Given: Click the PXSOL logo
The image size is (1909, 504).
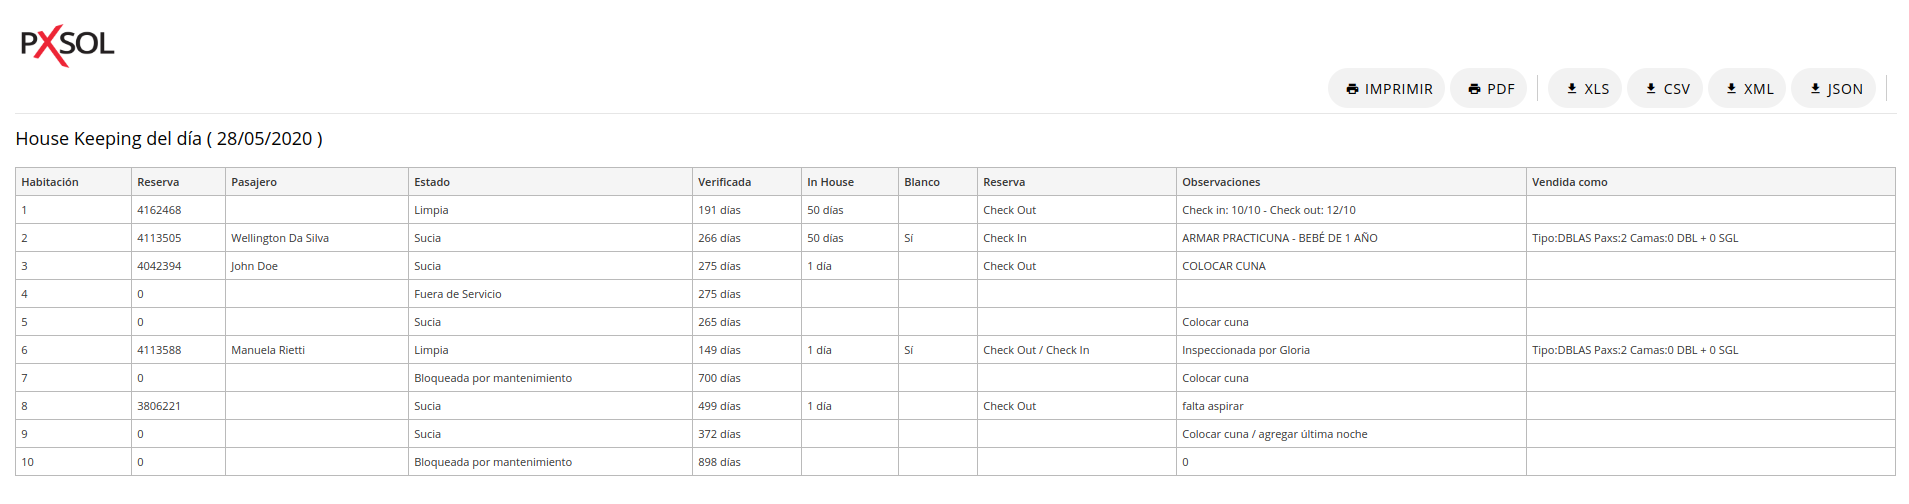Looking at the screenshot, I should (x=68, y=45).
